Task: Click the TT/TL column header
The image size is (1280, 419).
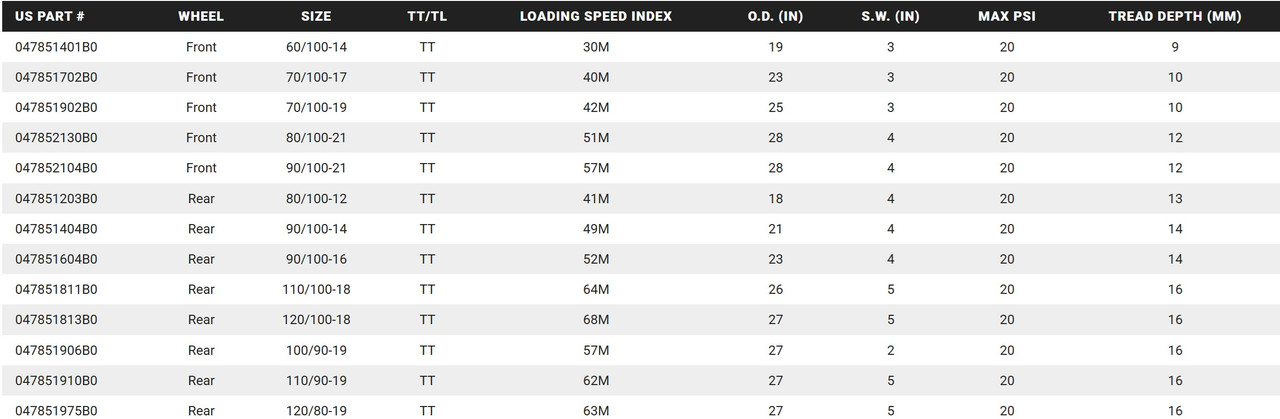Action: pos(428,17)
